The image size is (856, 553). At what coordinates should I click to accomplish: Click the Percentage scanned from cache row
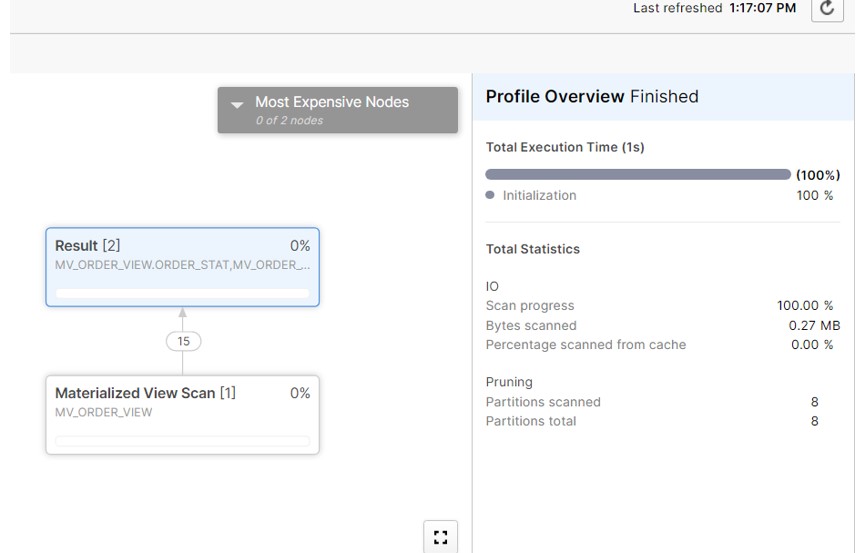tap(662, 345)
